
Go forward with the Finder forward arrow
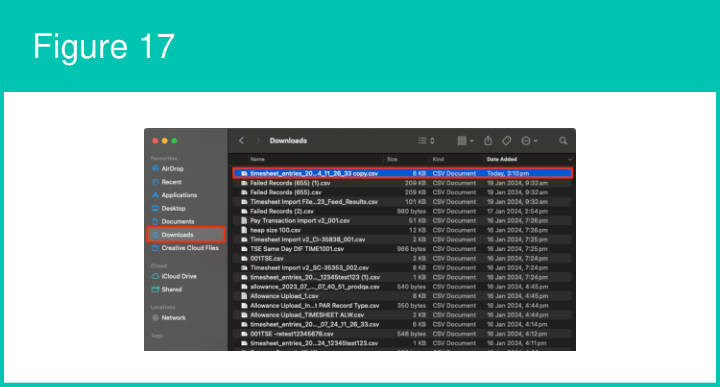[258, 141]
